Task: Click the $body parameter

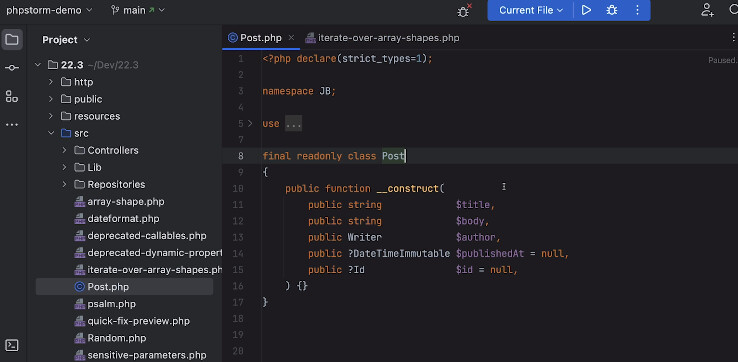Action: pyautogui.click(x=470, y=221)
